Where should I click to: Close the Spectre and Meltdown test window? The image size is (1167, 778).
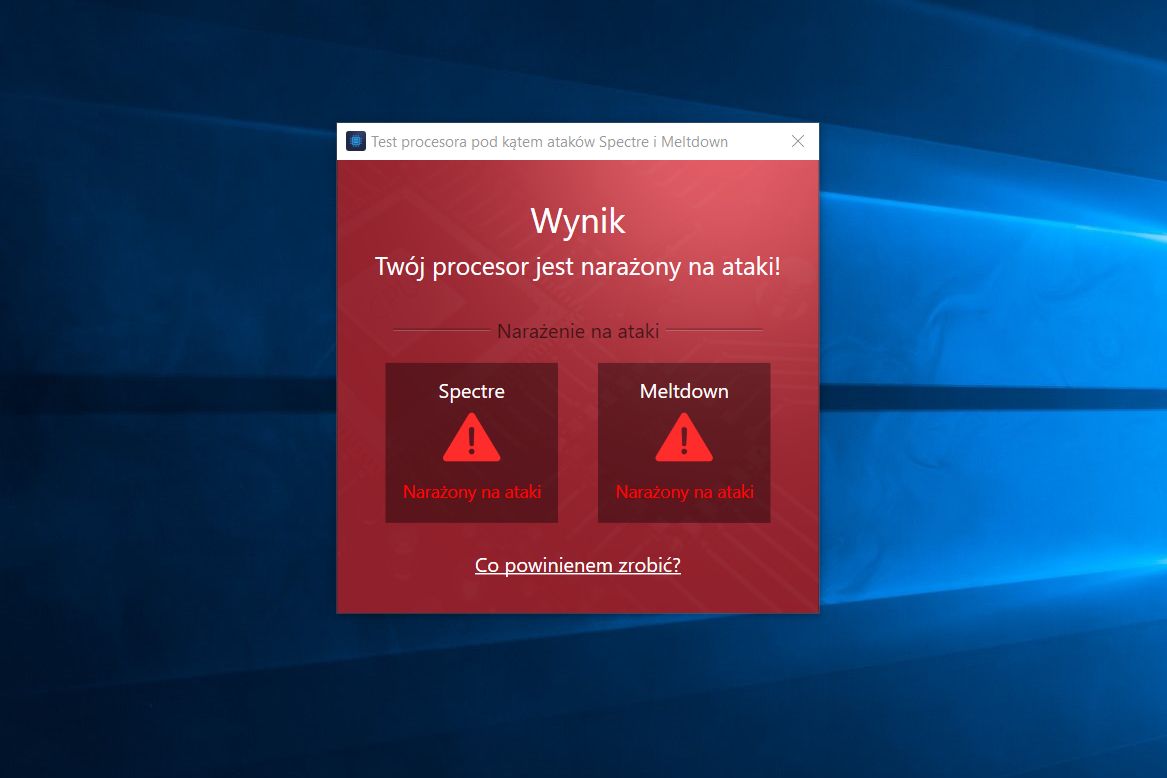click(798, 141)
